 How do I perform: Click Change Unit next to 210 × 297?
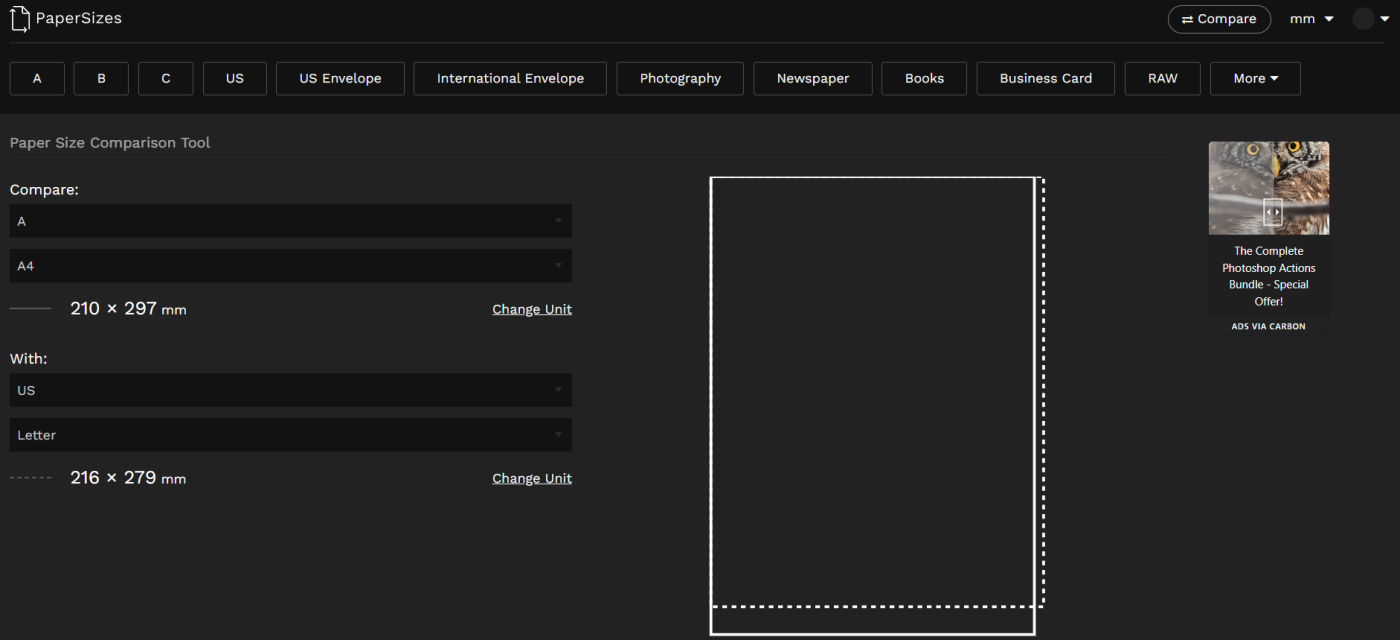[x=532, y=309]
